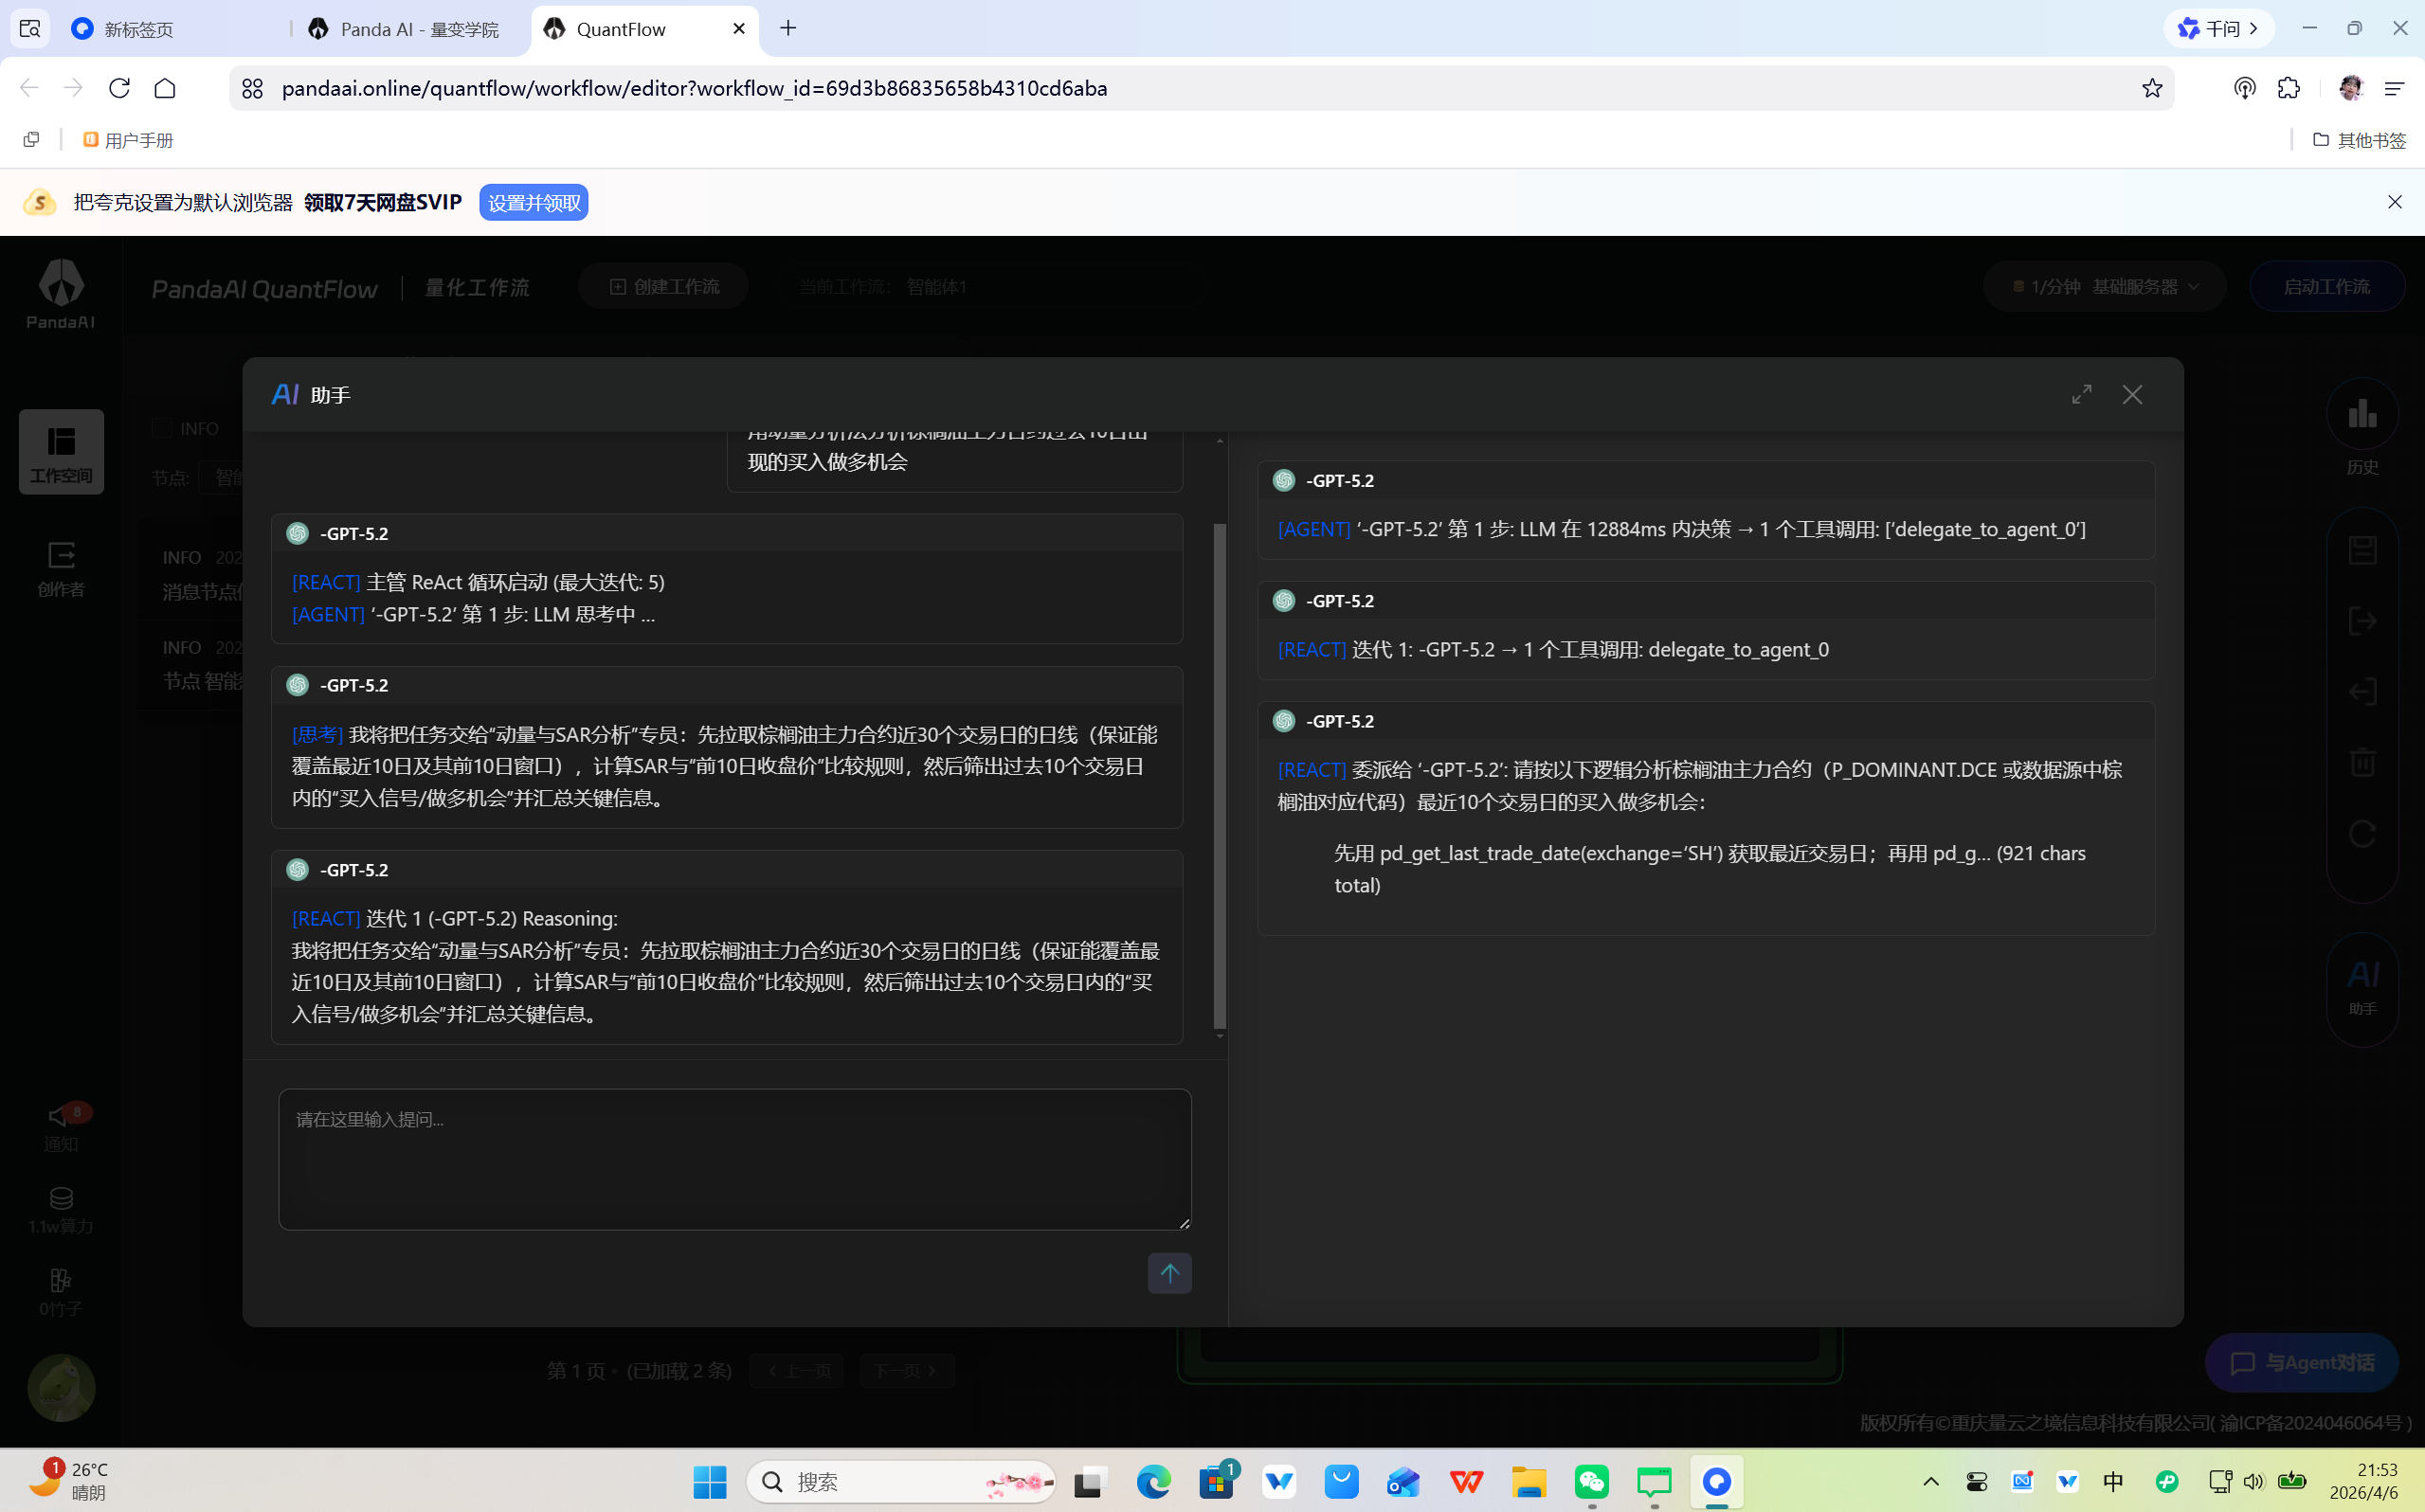2425x1512 pixels.
Task: Click the 启动工作流 button
Action: click(2327, 286)
